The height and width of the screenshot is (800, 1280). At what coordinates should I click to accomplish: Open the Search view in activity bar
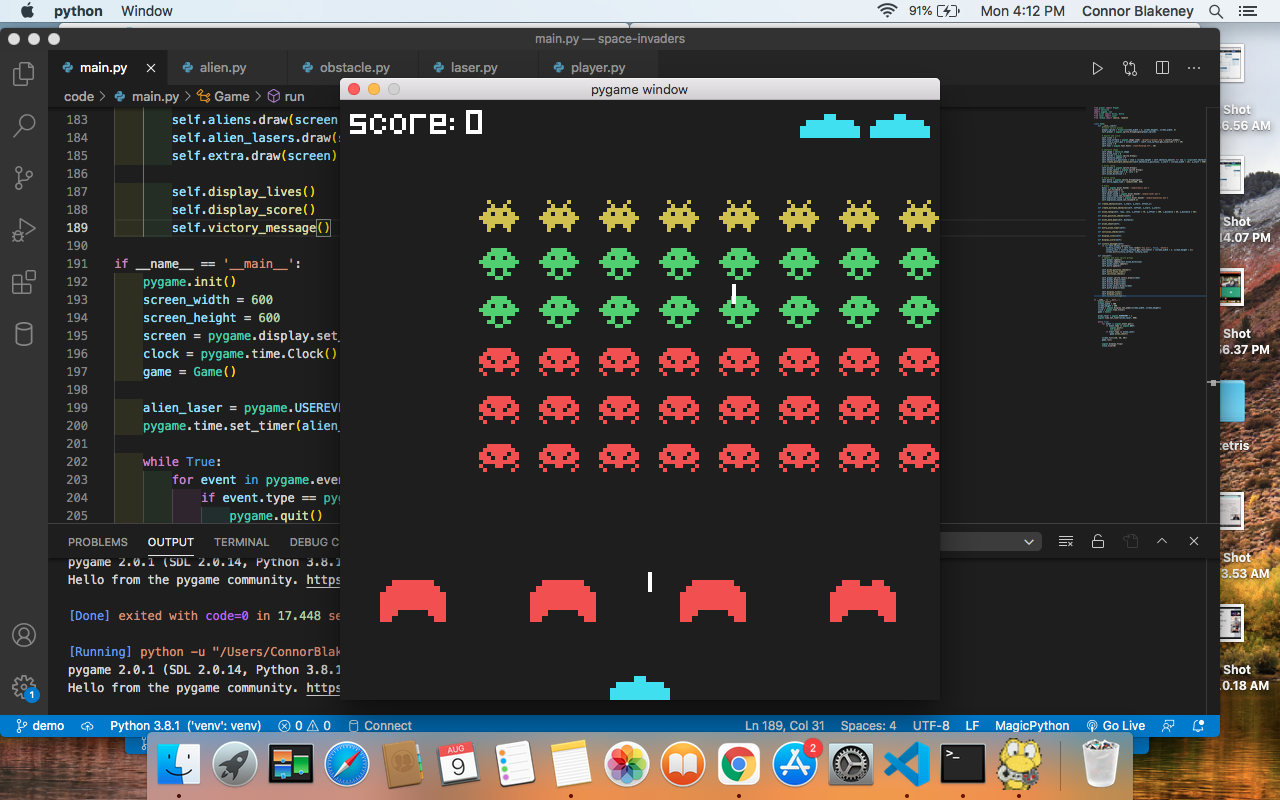coord(23,126)
